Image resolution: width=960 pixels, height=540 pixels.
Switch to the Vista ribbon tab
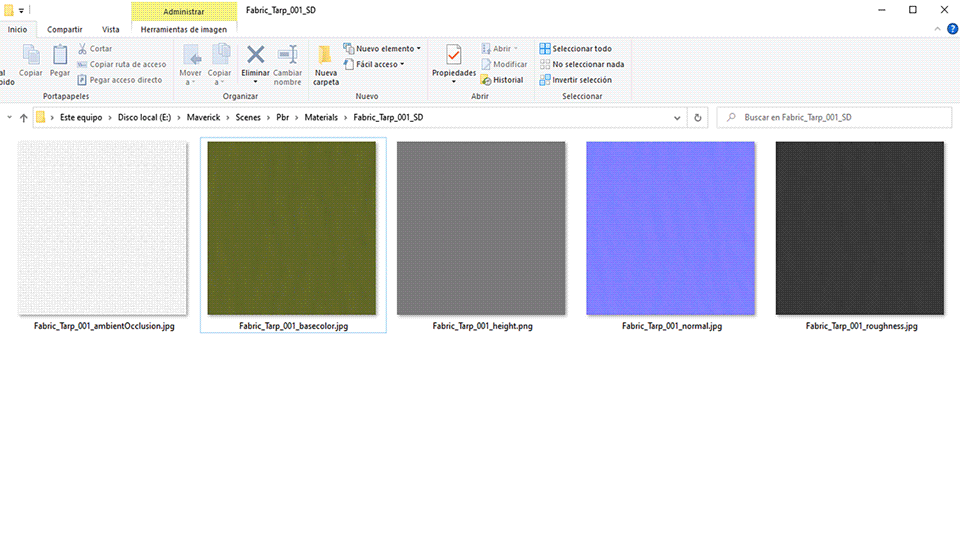[111, 30]
